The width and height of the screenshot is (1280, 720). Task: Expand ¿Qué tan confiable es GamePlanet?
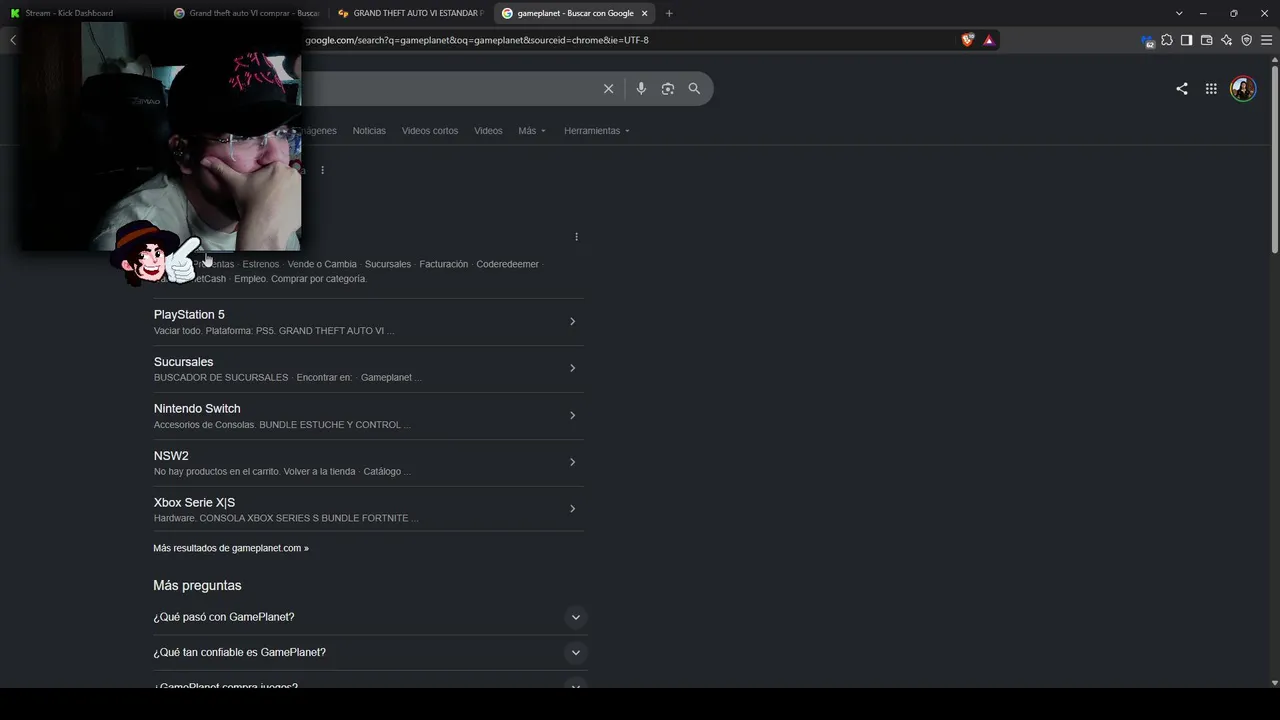click(369, 652)
